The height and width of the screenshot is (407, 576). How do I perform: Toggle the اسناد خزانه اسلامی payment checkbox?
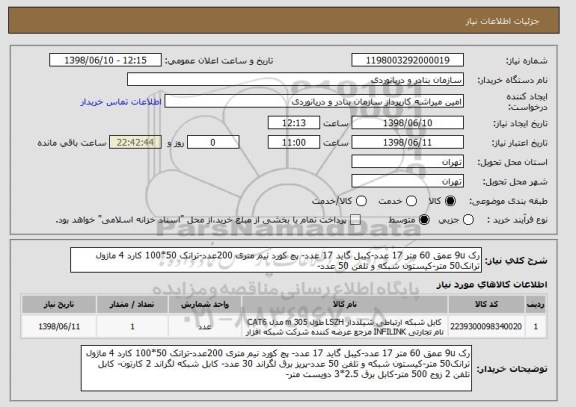[355, 220]
